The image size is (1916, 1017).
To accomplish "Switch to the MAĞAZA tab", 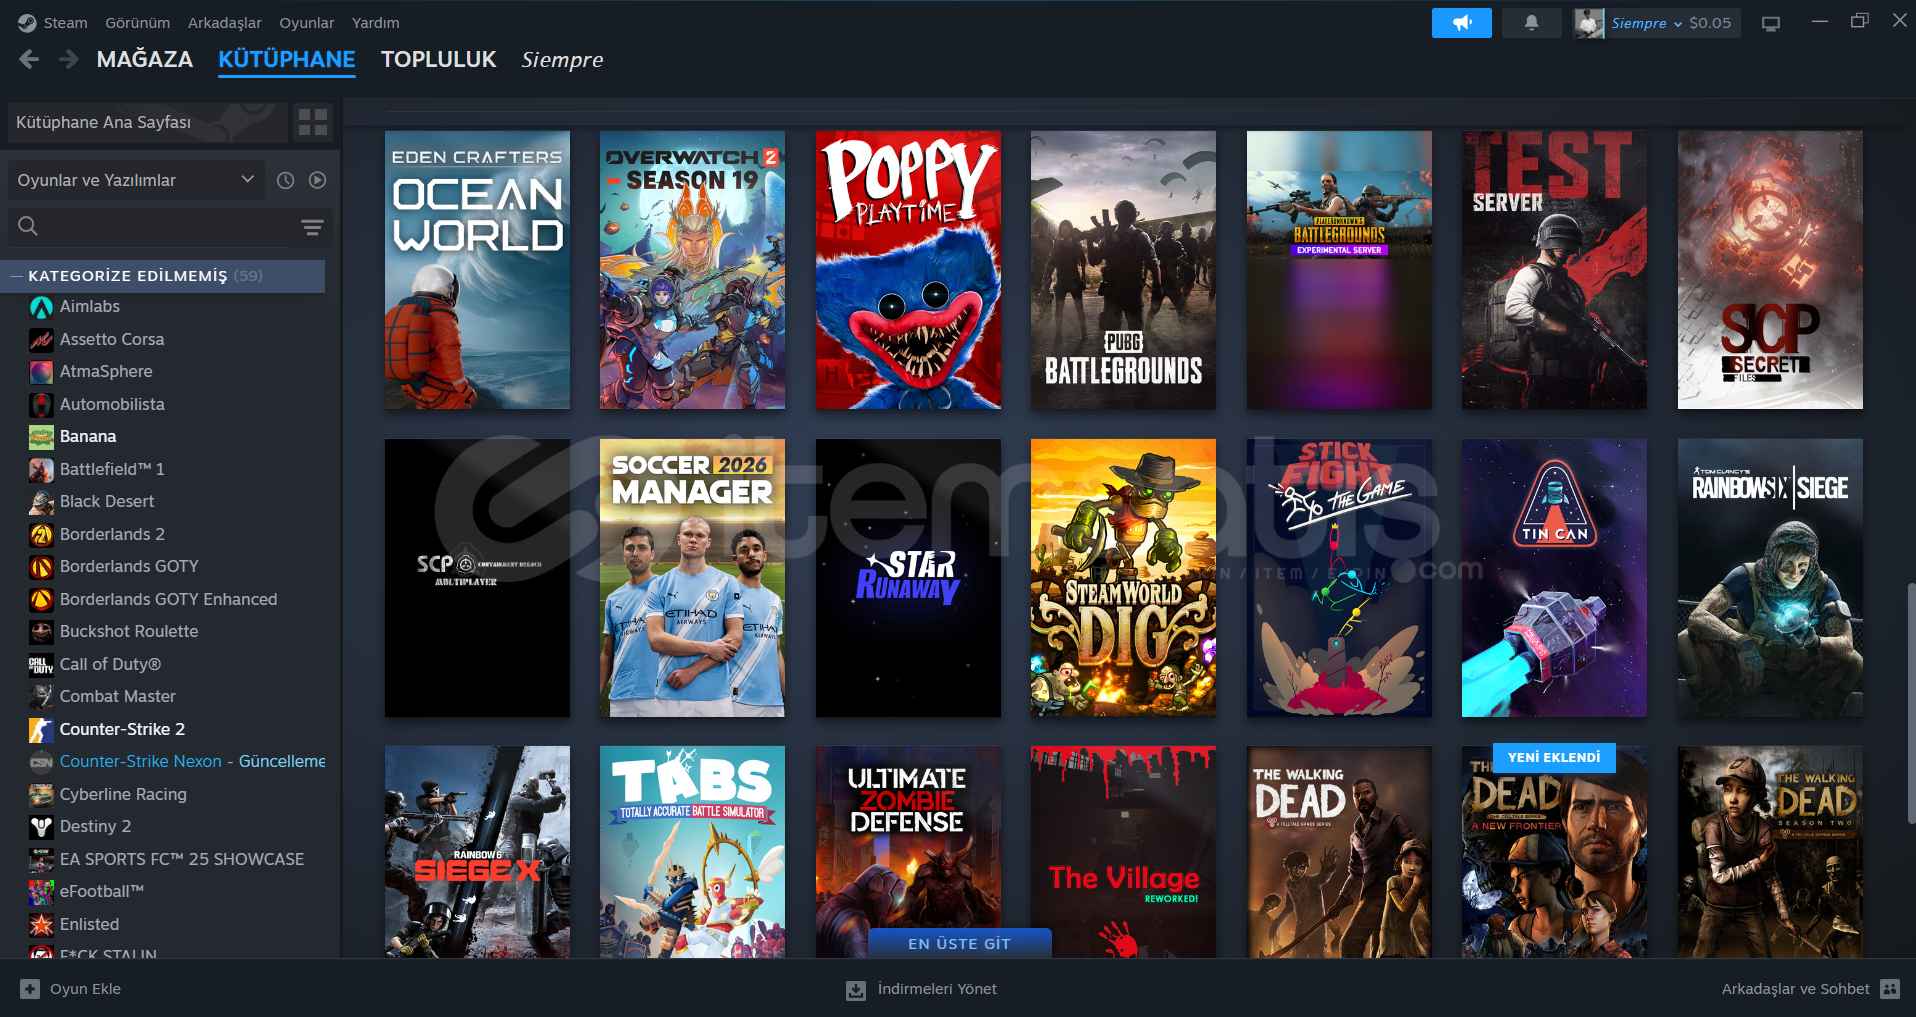I will tap(145, 60).
